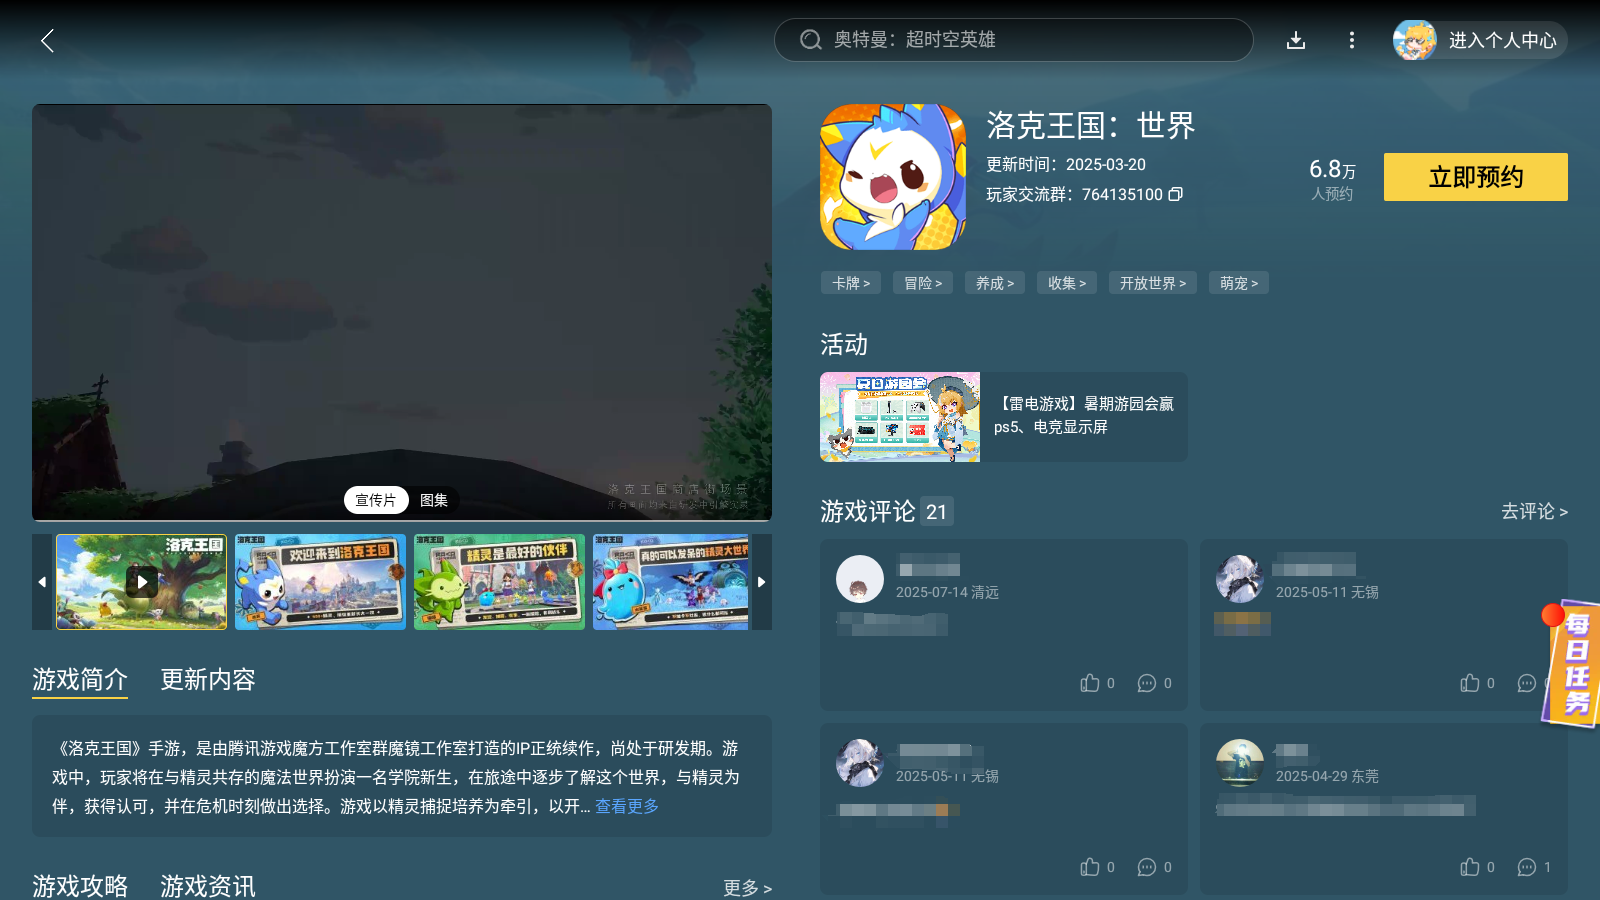Go to write a review (去评论)

pyautogui.click(x=1534, y=511)
